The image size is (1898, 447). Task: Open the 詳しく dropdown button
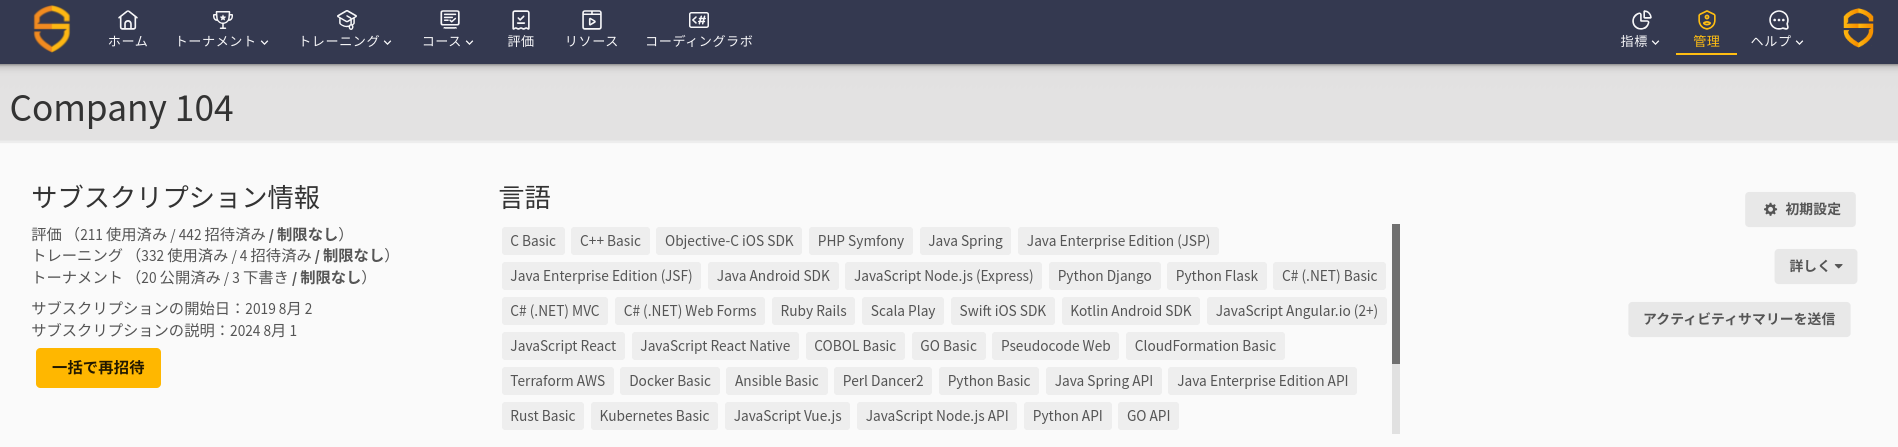click(x=1815, y=266)
